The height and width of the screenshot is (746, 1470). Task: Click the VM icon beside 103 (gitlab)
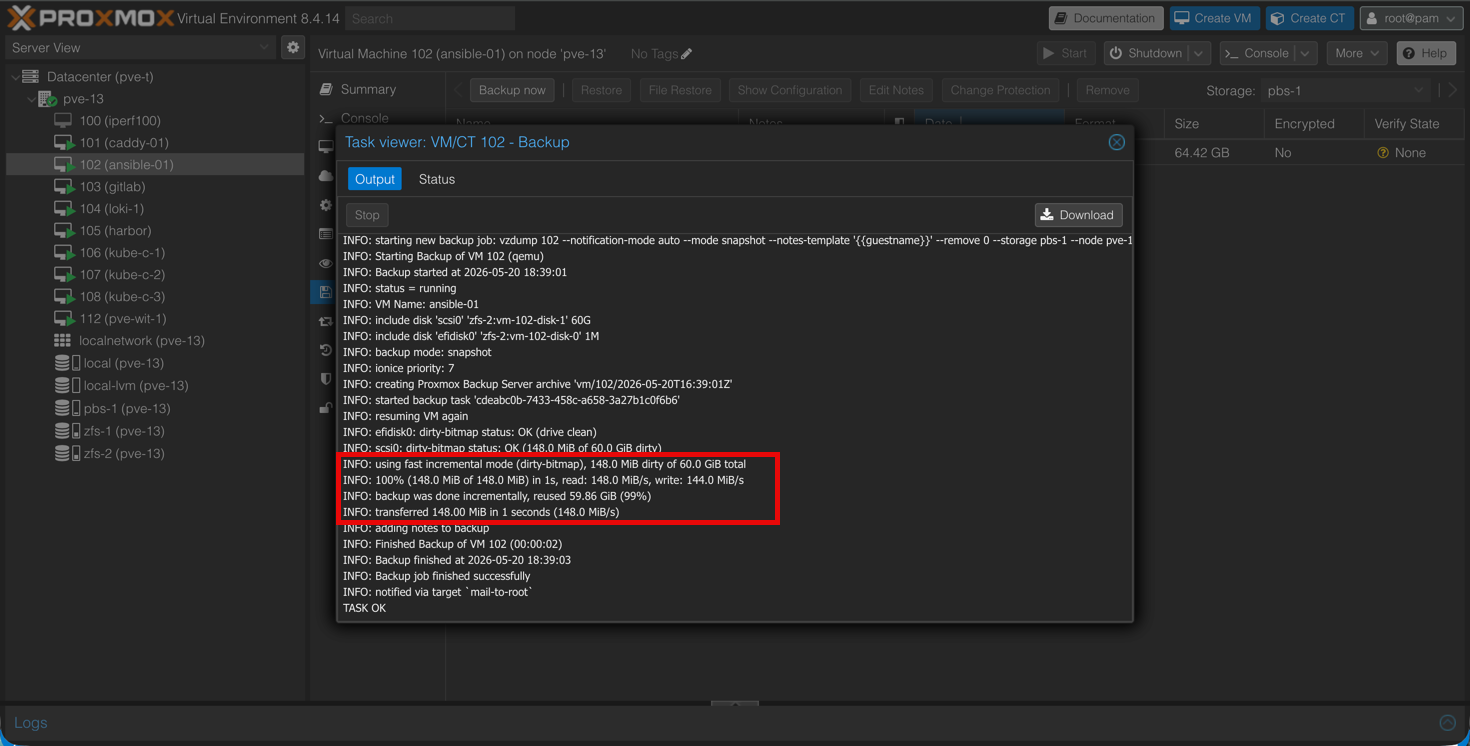pos(63,187)
